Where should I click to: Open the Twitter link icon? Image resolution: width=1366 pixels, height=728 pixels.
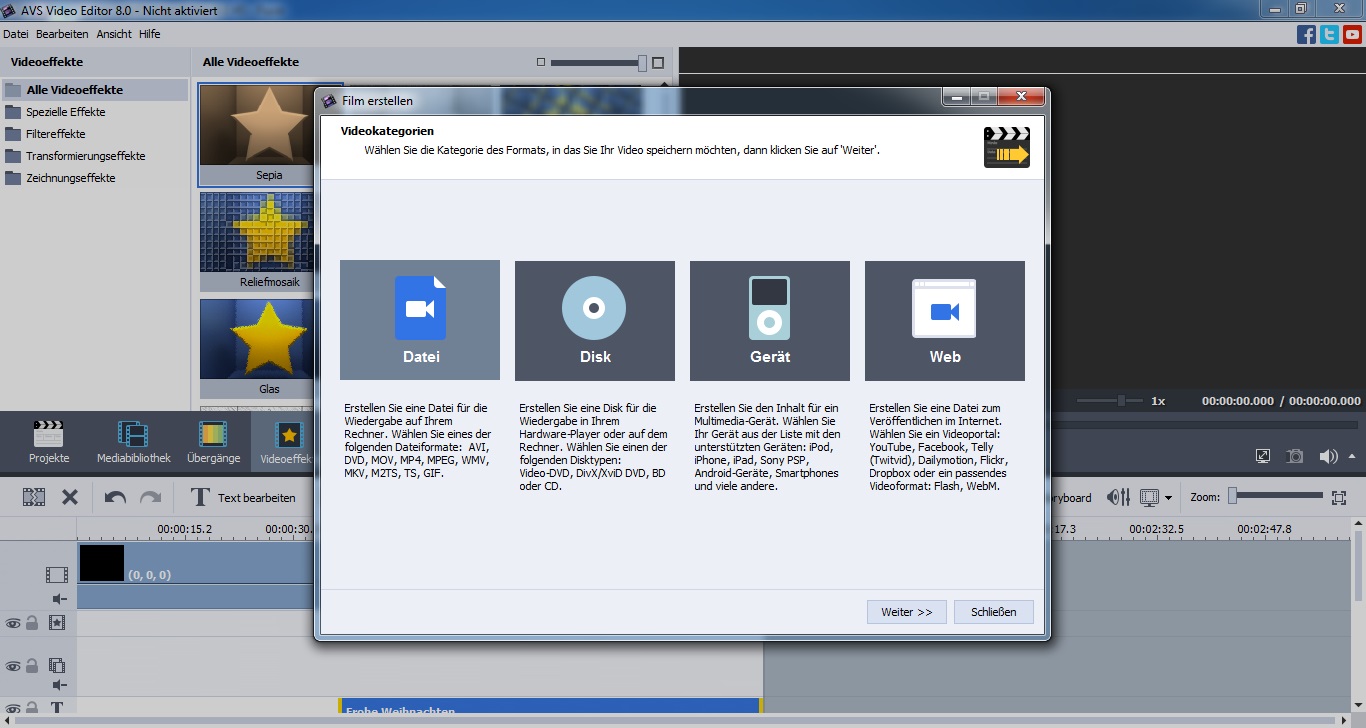pyautogui.click(x=1329, y=34)
